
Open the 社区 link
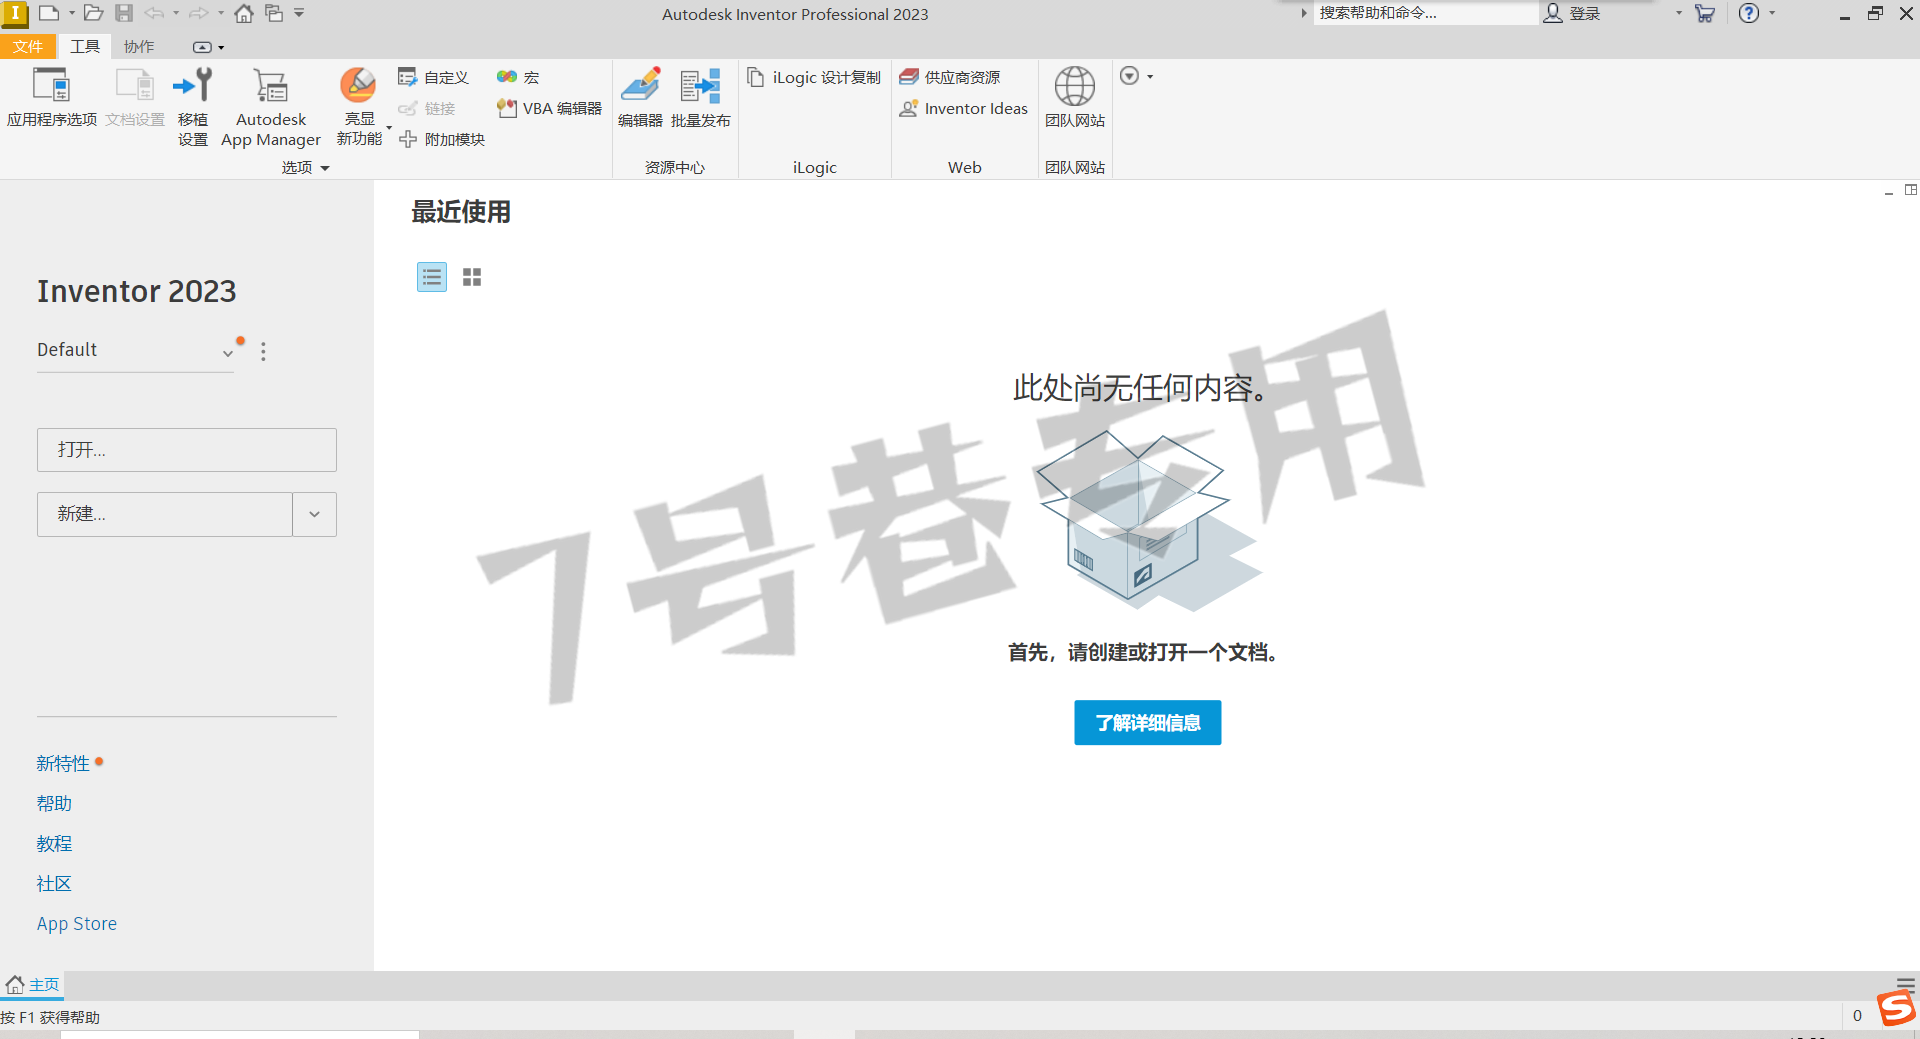54,884
